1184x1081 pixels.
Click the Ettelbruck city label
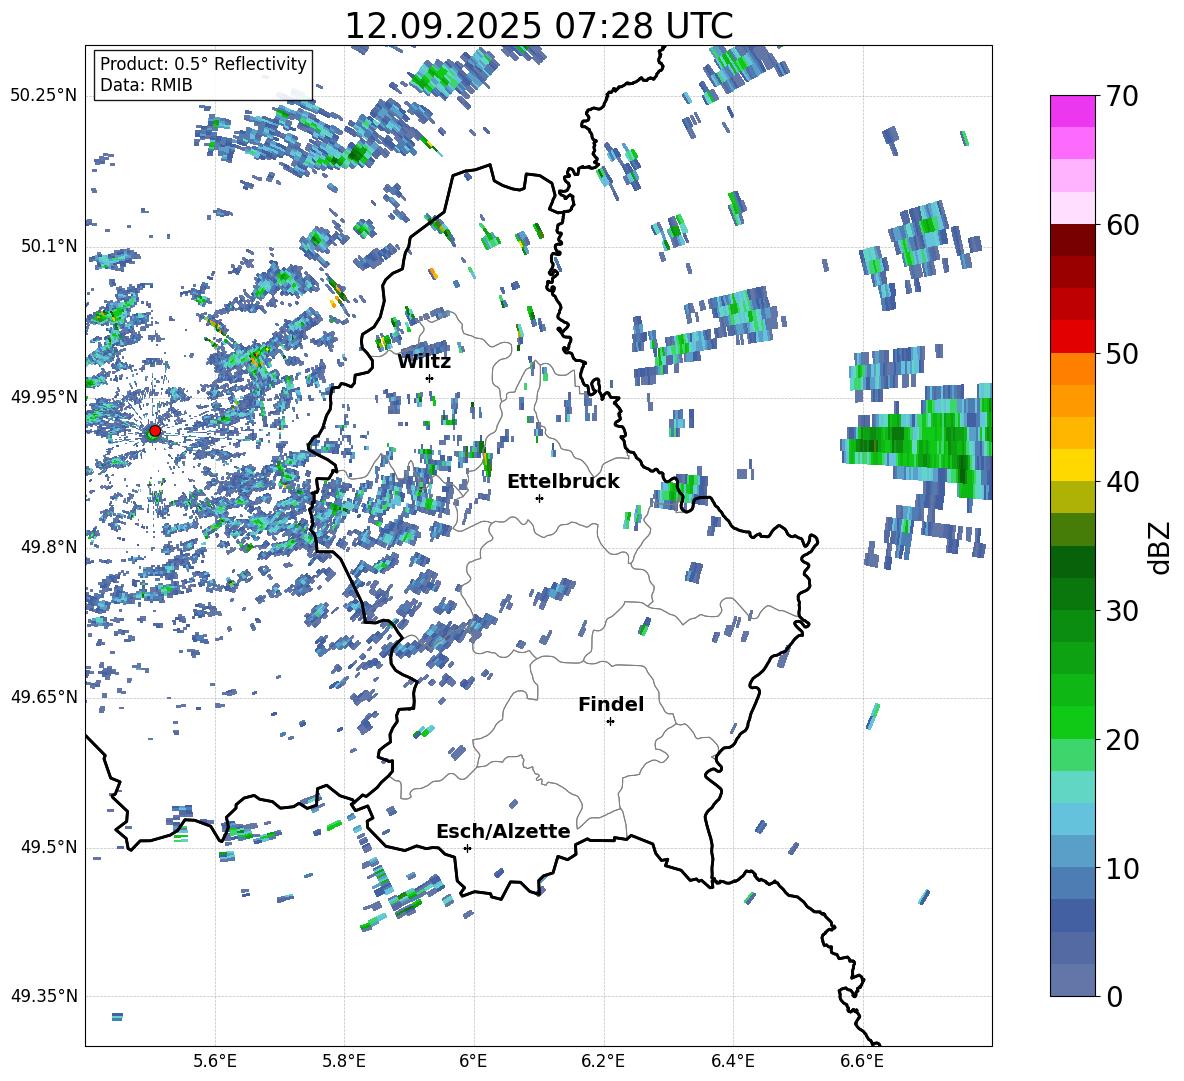coord(563,482)
